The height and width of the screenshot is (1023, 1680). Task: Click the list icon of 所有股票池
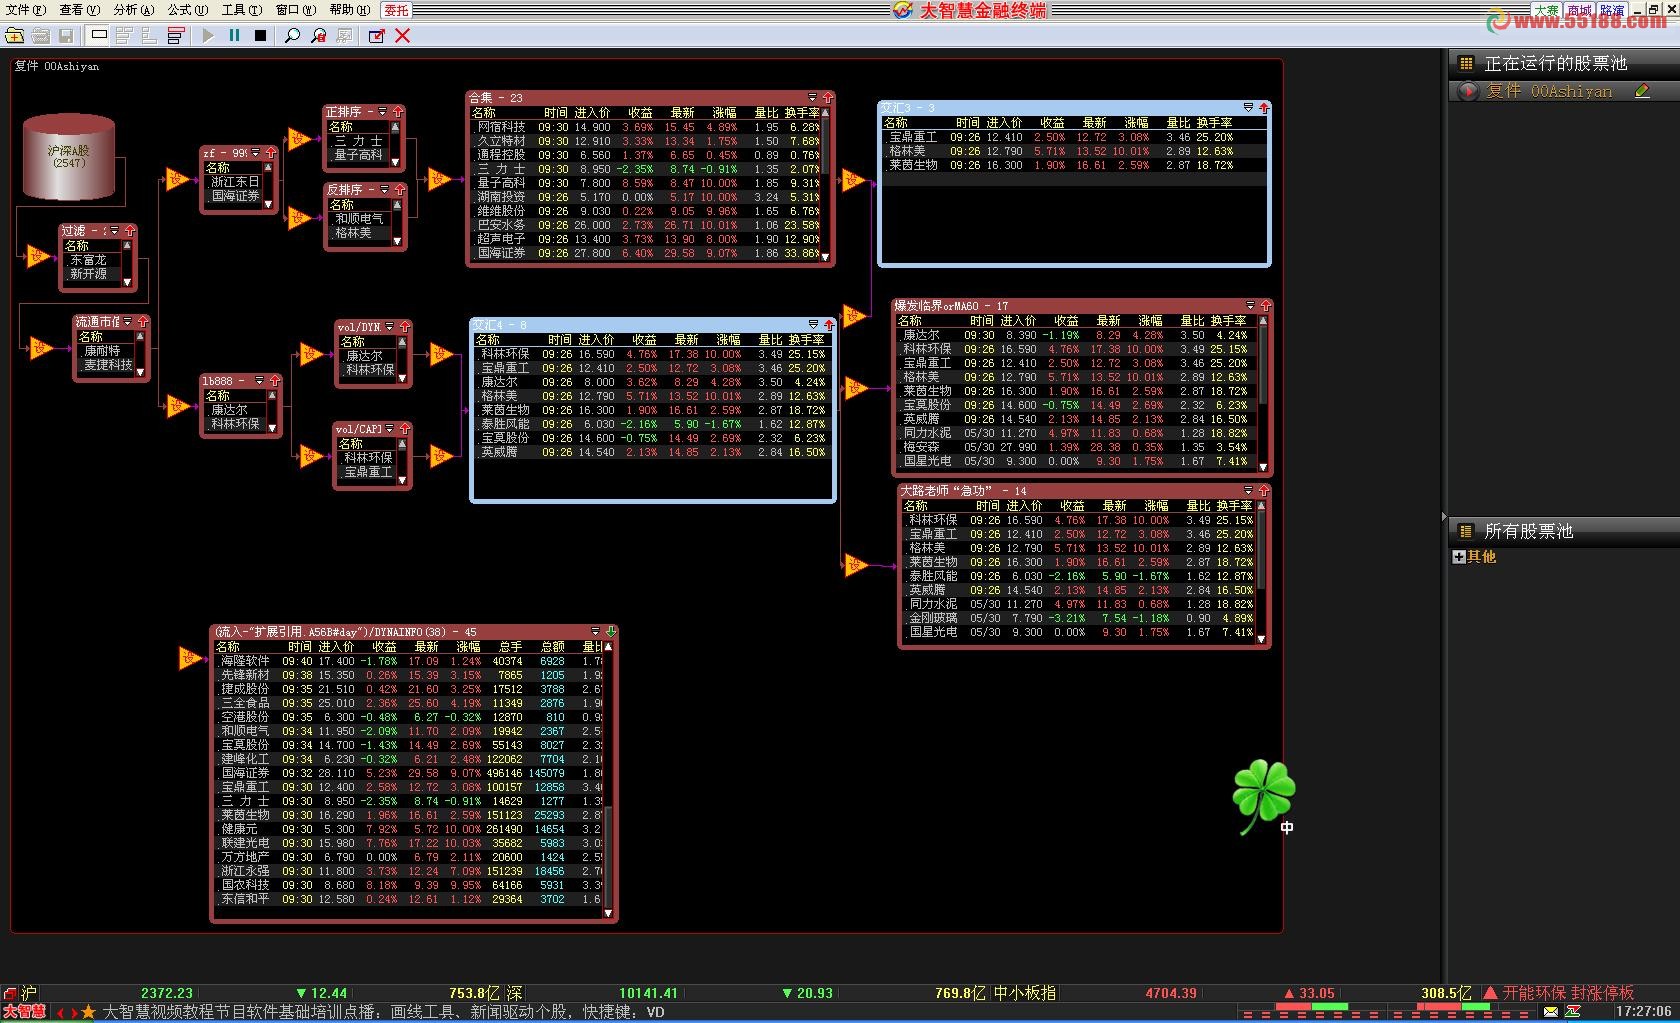[1466, 531]
